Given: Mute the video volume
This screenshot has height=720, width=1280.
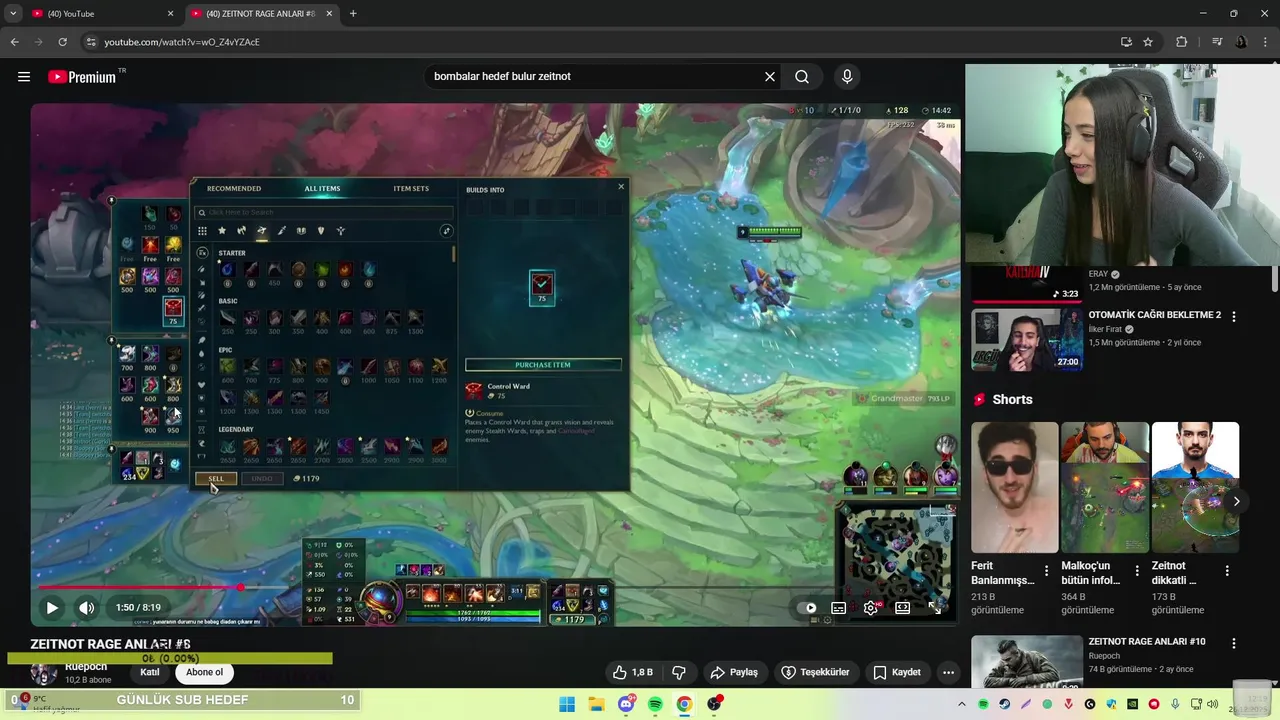Looking at the screenshot, I should (87, 607).
